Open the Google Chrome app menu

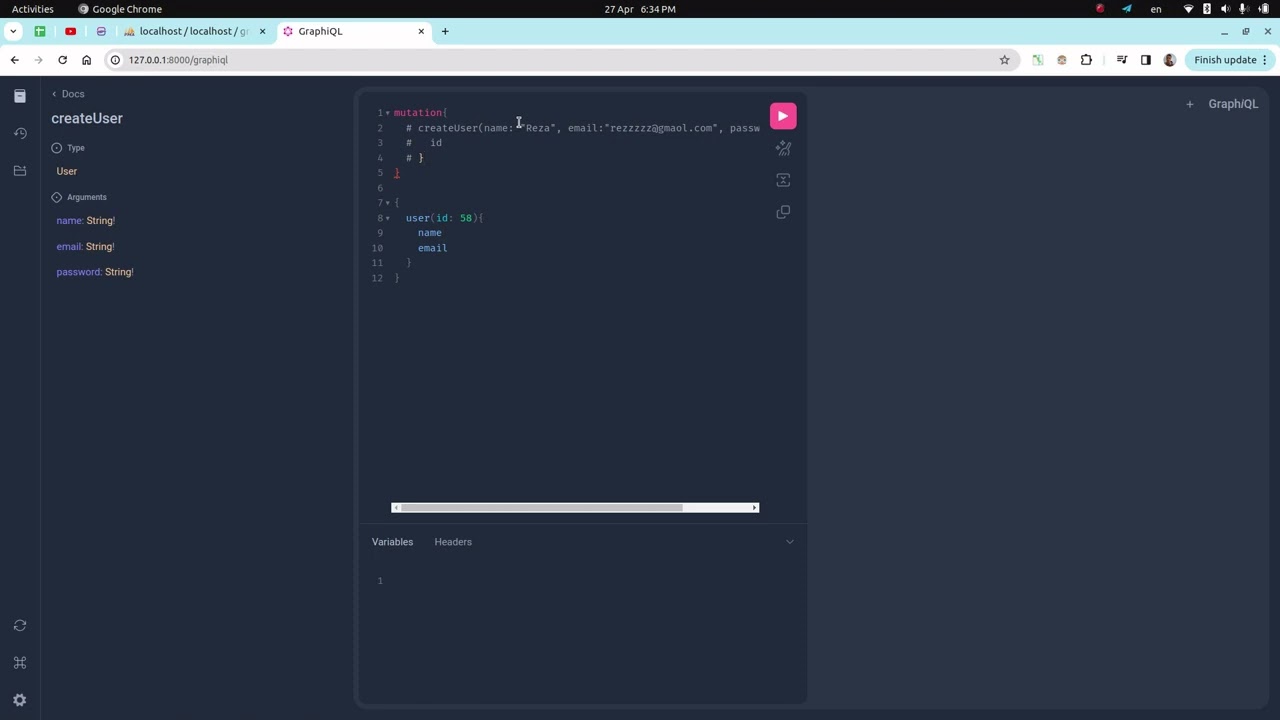click(120, 9)
